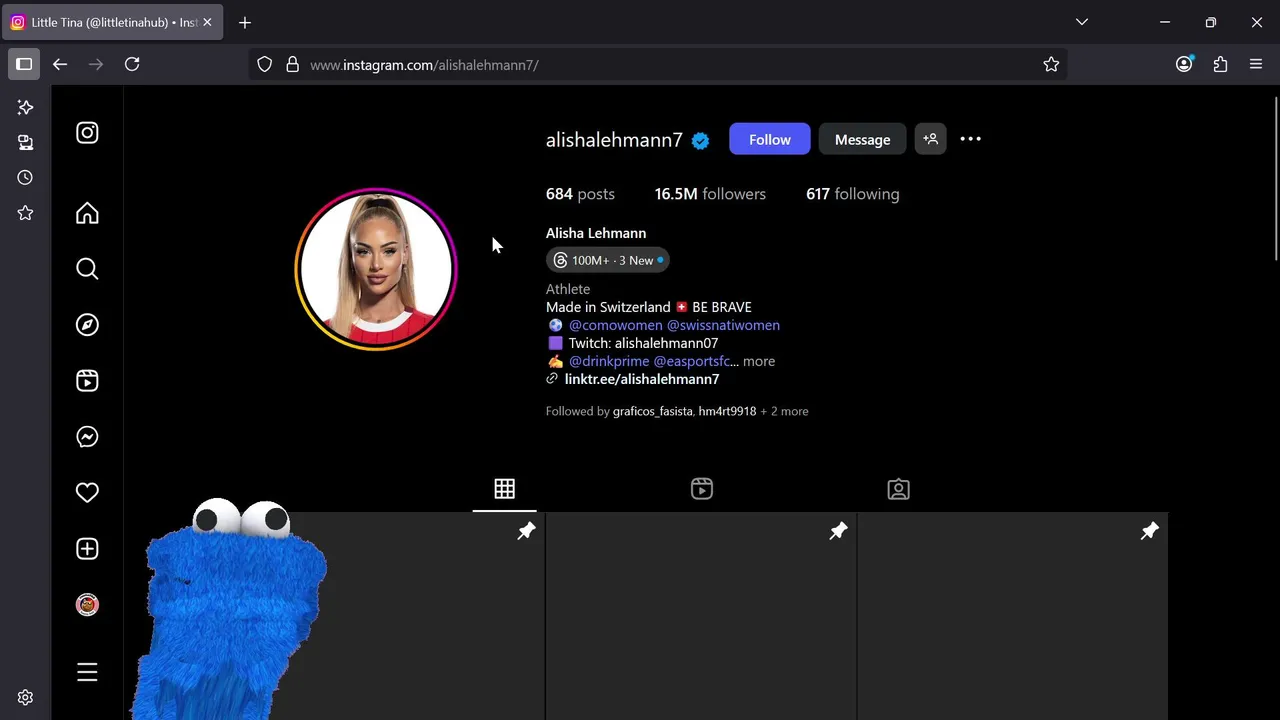This screenshot has width=1280, height=720.
Task: List all tabs dropdown arrow
Action: 1081,22
